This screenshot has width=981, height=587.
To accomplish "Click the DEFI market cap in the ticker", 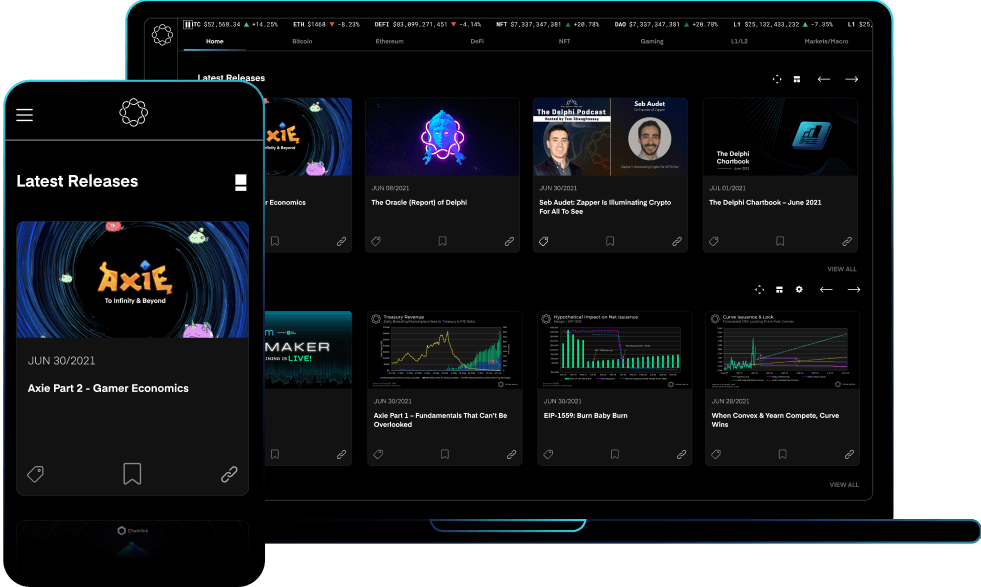I will pos(427,25).
